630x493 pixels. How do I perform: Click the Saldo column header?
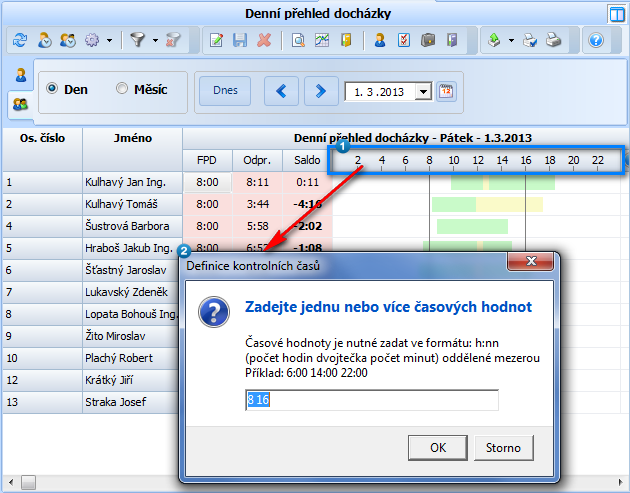click(x=307, y=160)
